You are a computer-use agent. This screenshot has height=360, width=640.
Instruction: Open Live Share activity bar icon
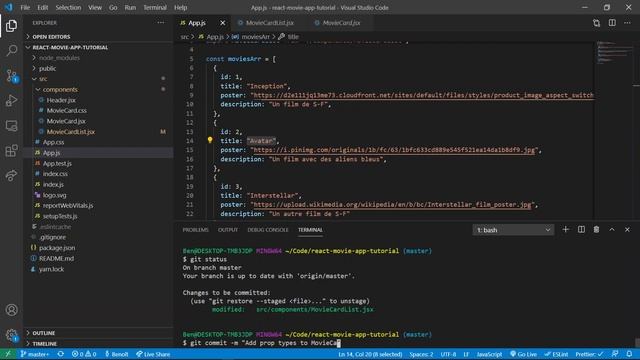pos(11,176)
